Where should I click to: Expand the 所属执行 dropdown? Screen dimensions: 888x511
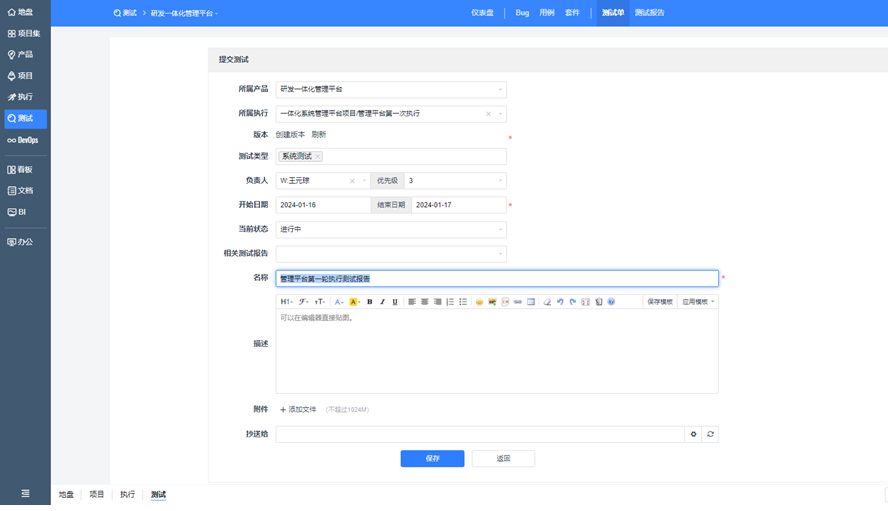pyautogui.click(x=500, y=114)
